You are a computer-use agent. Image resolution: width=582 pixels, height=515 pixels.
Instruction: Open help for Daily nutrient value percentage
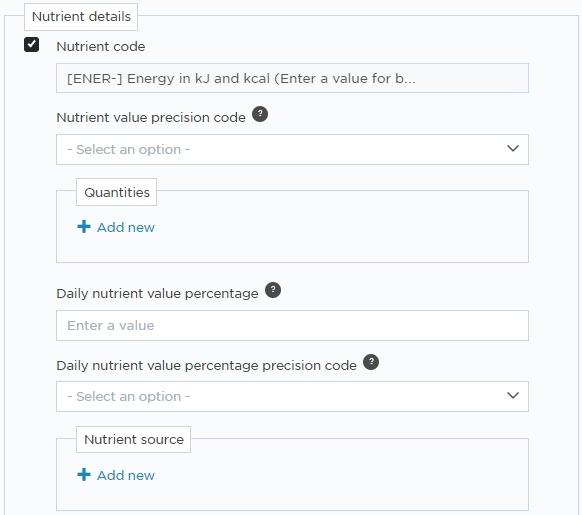click(x=273, y=290)
